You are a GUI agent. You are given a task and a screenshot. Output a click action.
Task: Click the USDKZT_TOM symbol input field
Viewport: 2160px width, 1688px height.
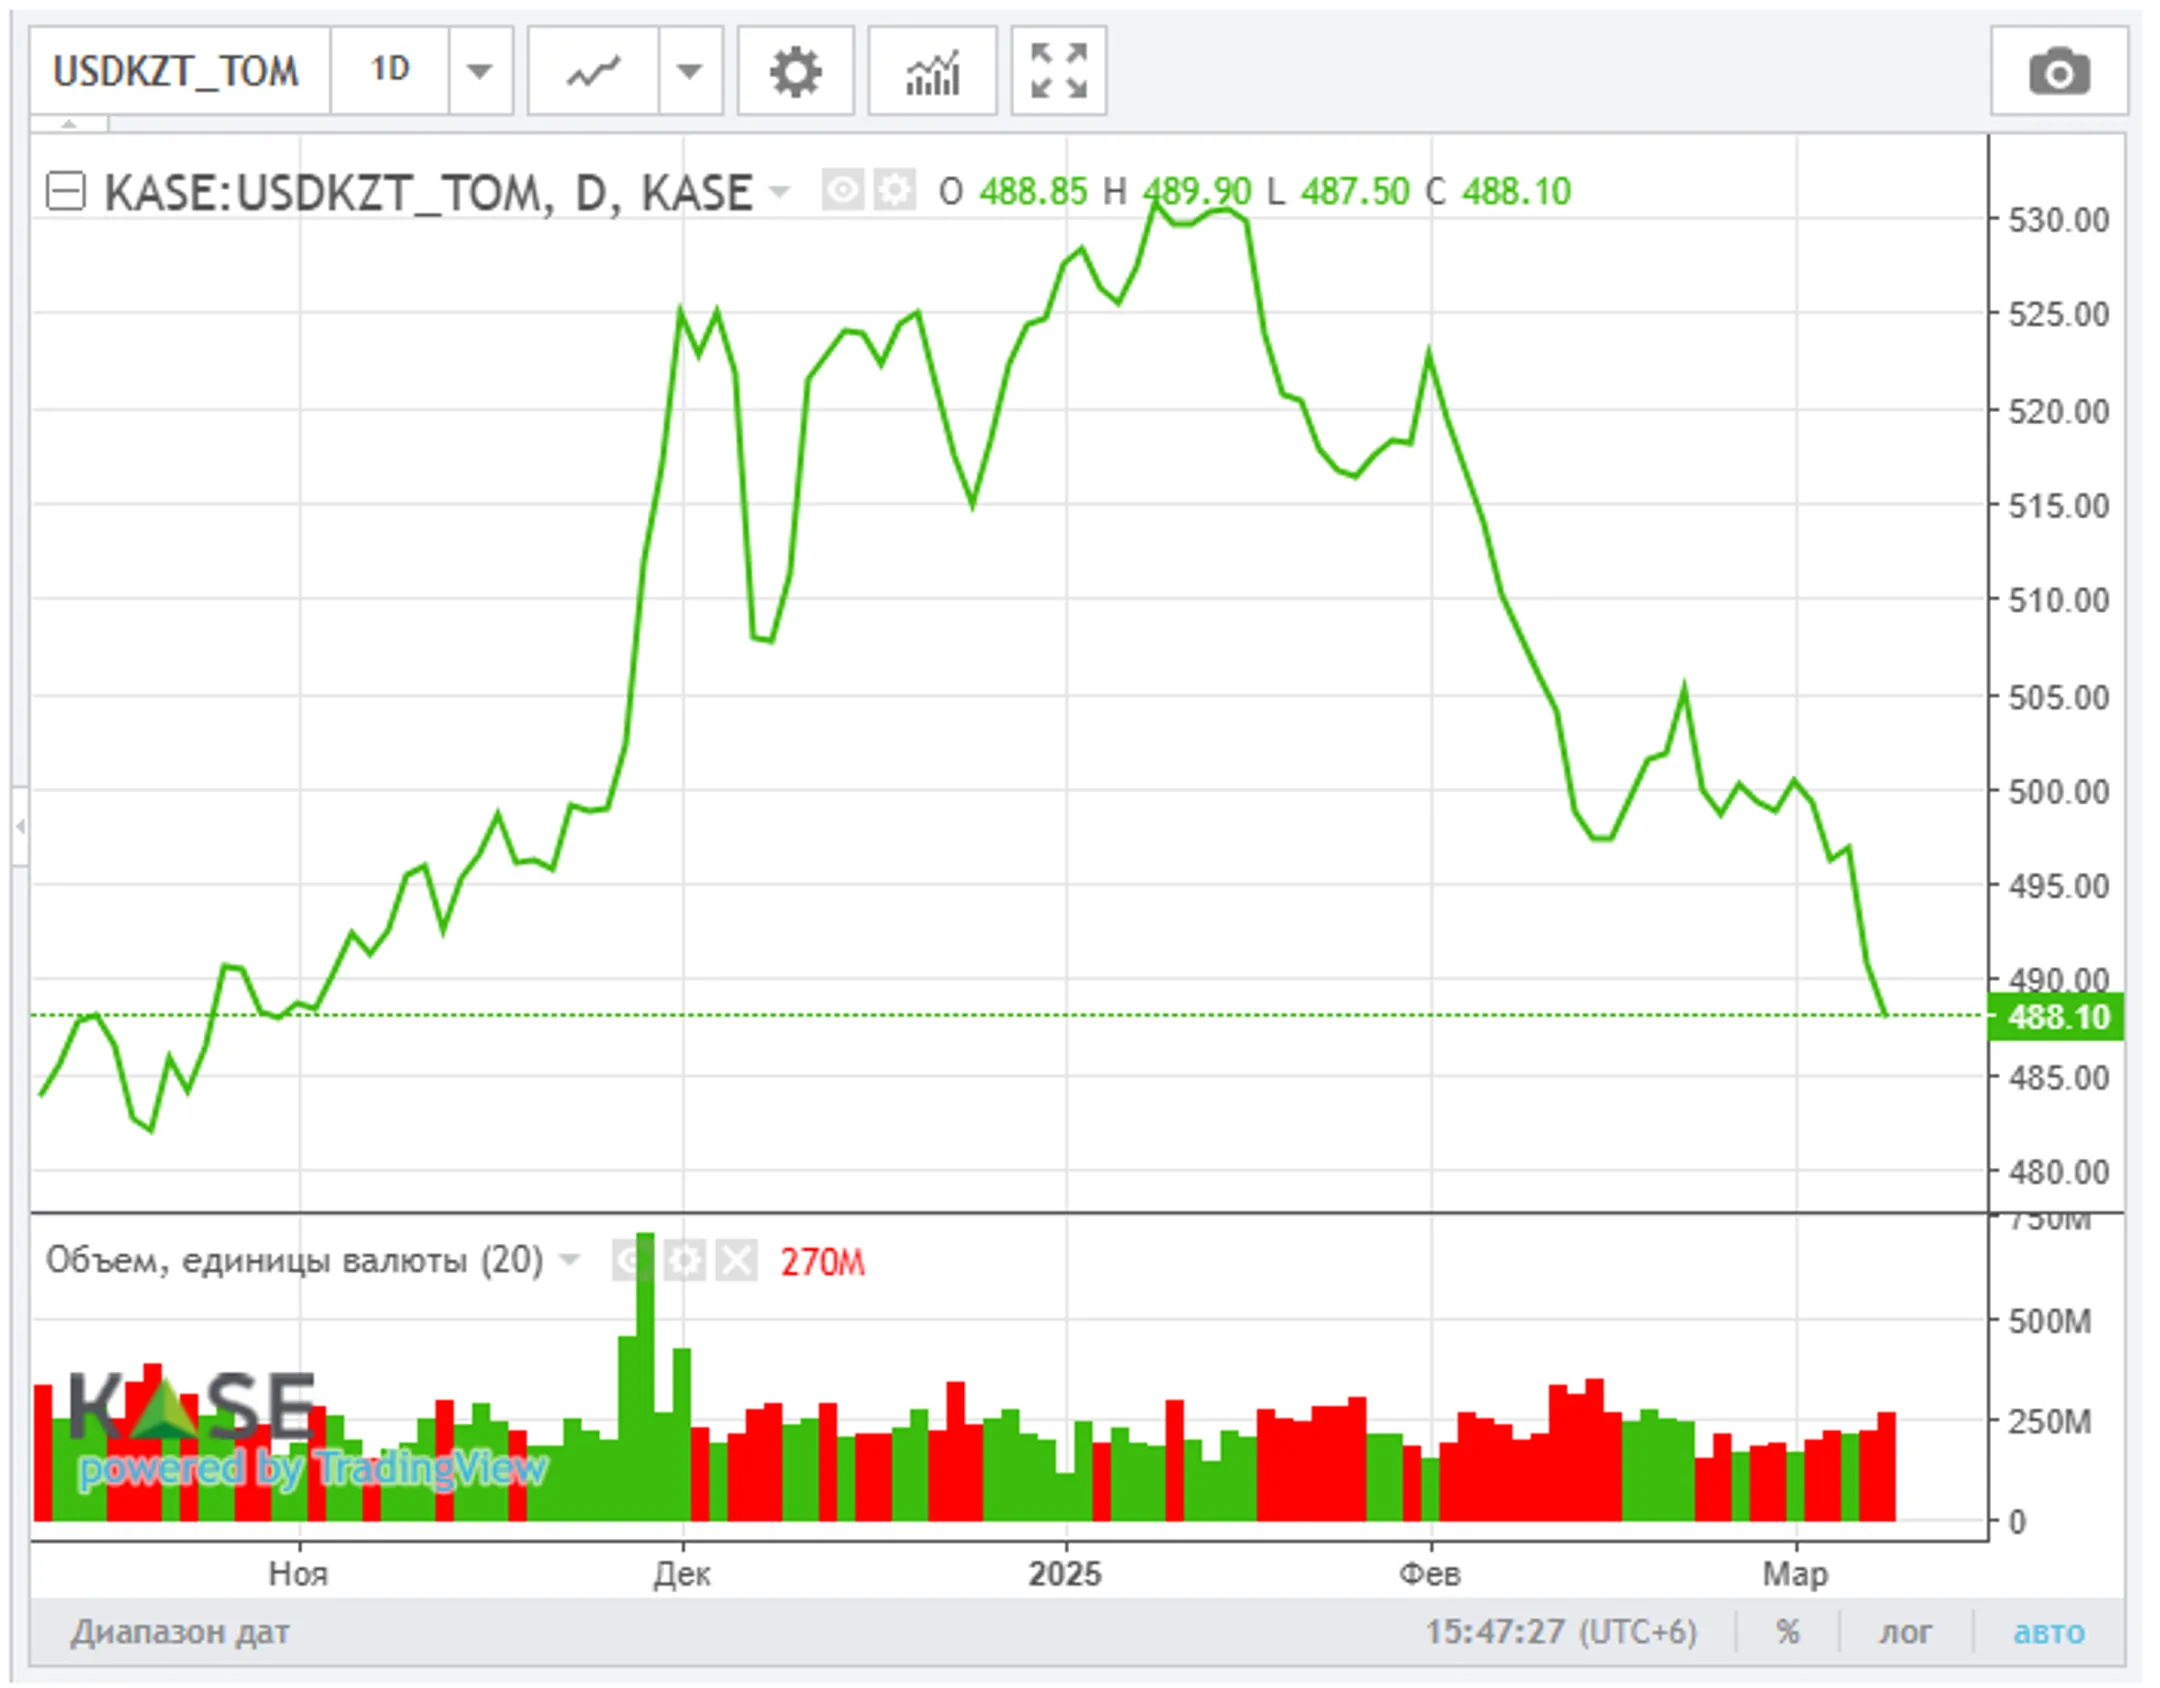pyautogui.click(x=178, y=72)
